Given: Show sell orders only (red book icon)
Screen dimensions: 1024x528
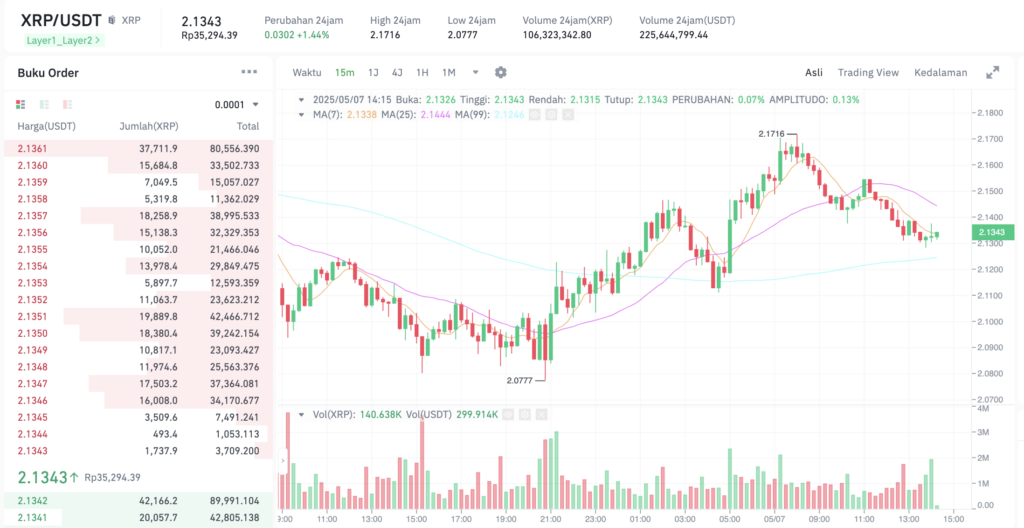Looking at the screenshot, I should pos(68,105).
